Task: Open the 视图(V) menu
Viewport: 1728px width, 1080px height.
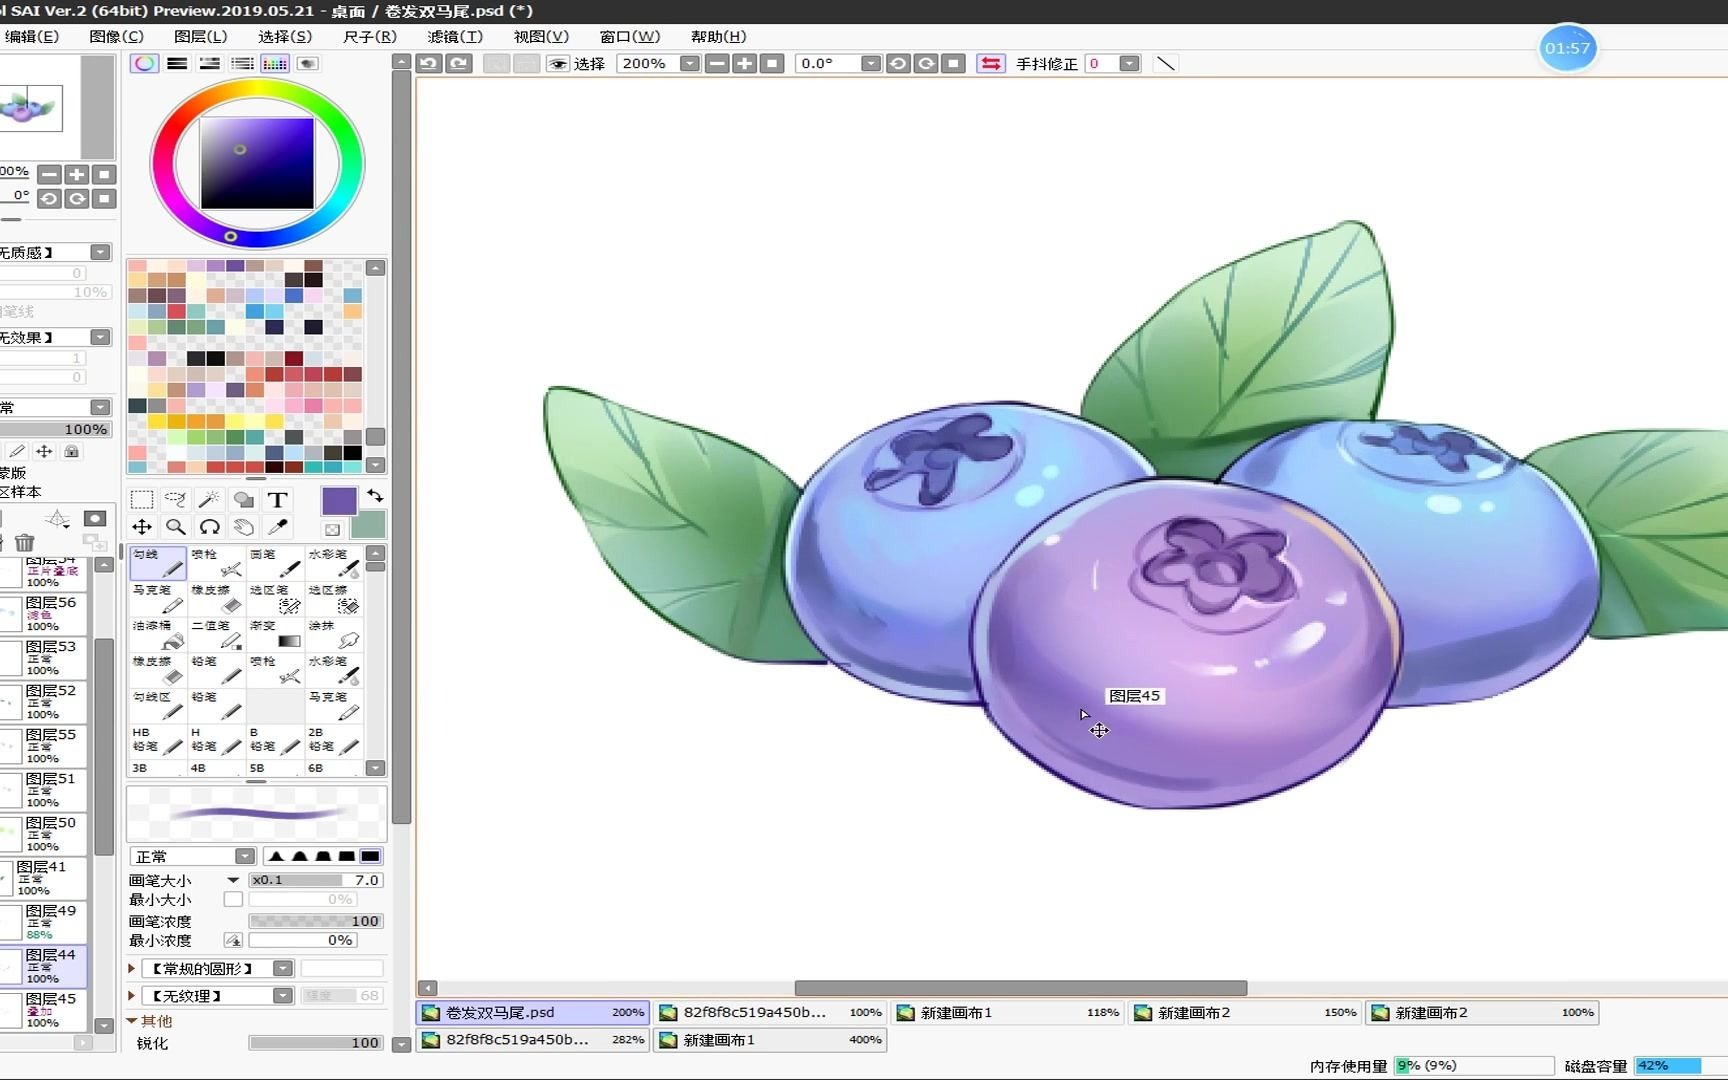Action: point(541,36)
